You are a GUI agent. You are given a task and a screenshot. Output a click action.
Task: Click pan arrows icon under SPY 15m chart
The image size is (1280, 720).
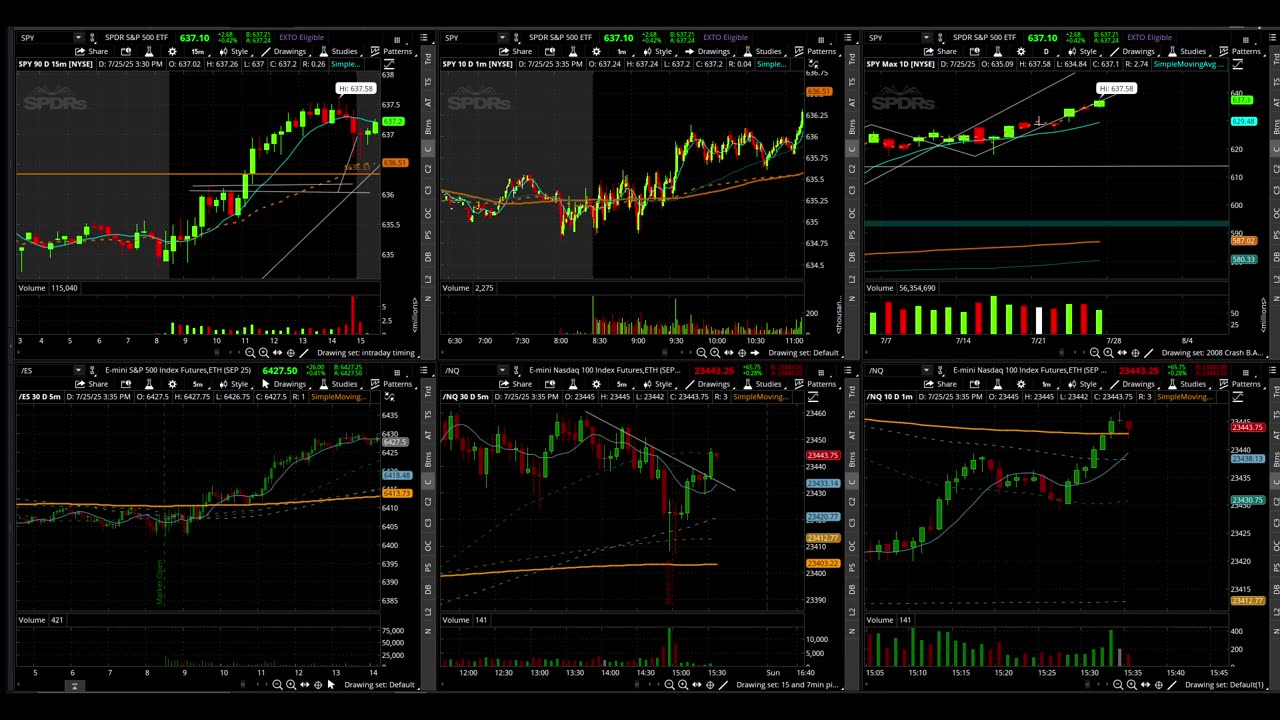coord(277,353)
